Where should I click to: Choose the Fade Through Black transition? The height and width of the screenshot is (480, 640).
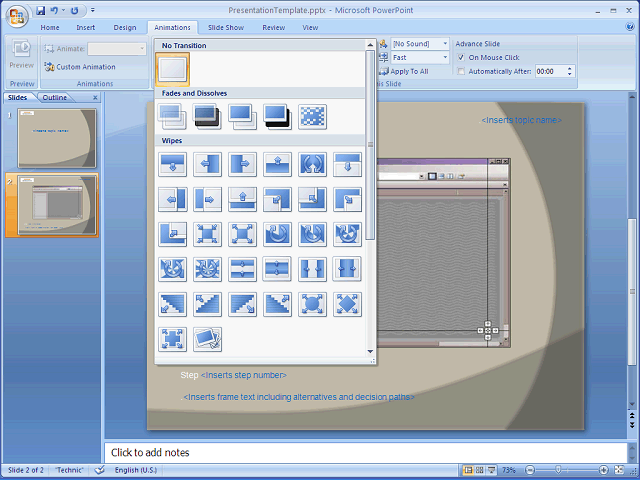tap(207, 117)
